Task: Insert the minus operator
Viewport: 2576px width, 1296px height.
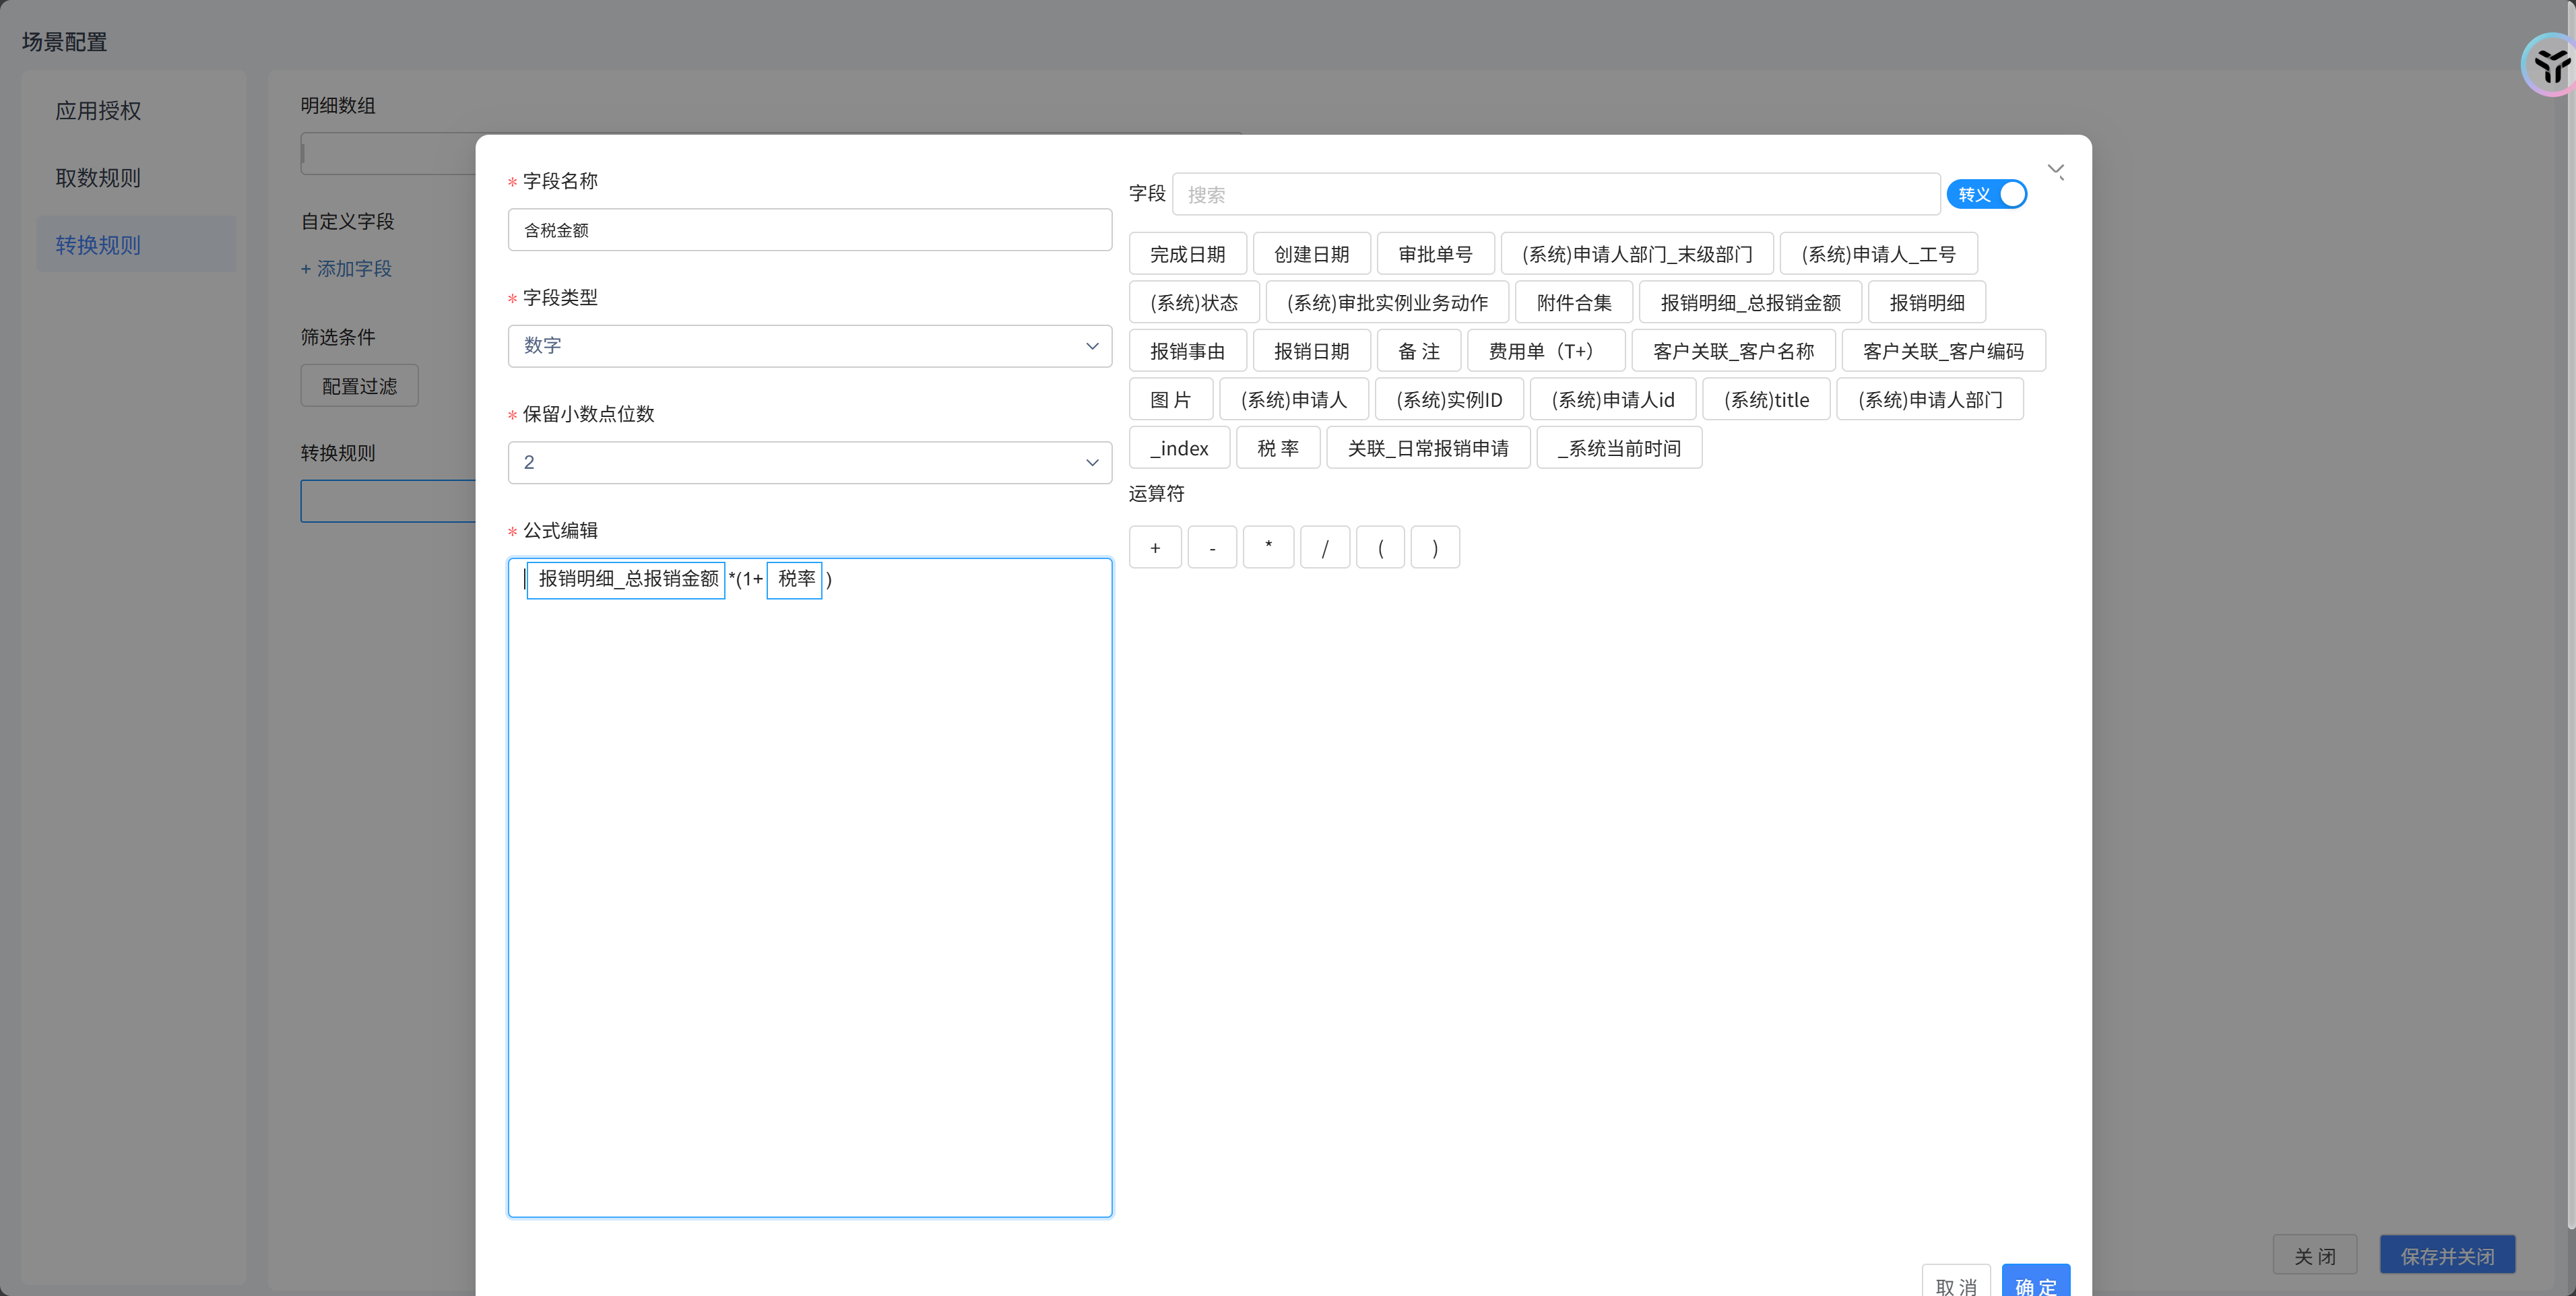Action: 1212,547
